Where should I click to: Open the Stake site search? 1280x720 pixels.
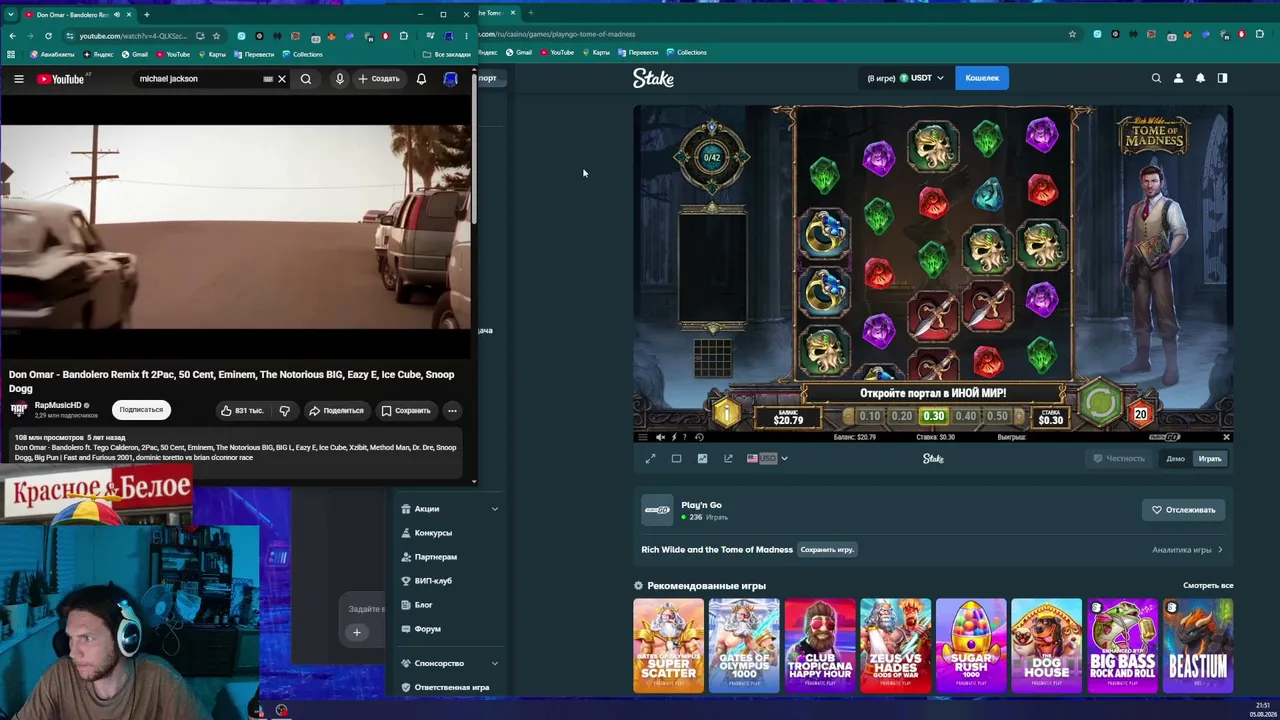tap(1156, 78)
